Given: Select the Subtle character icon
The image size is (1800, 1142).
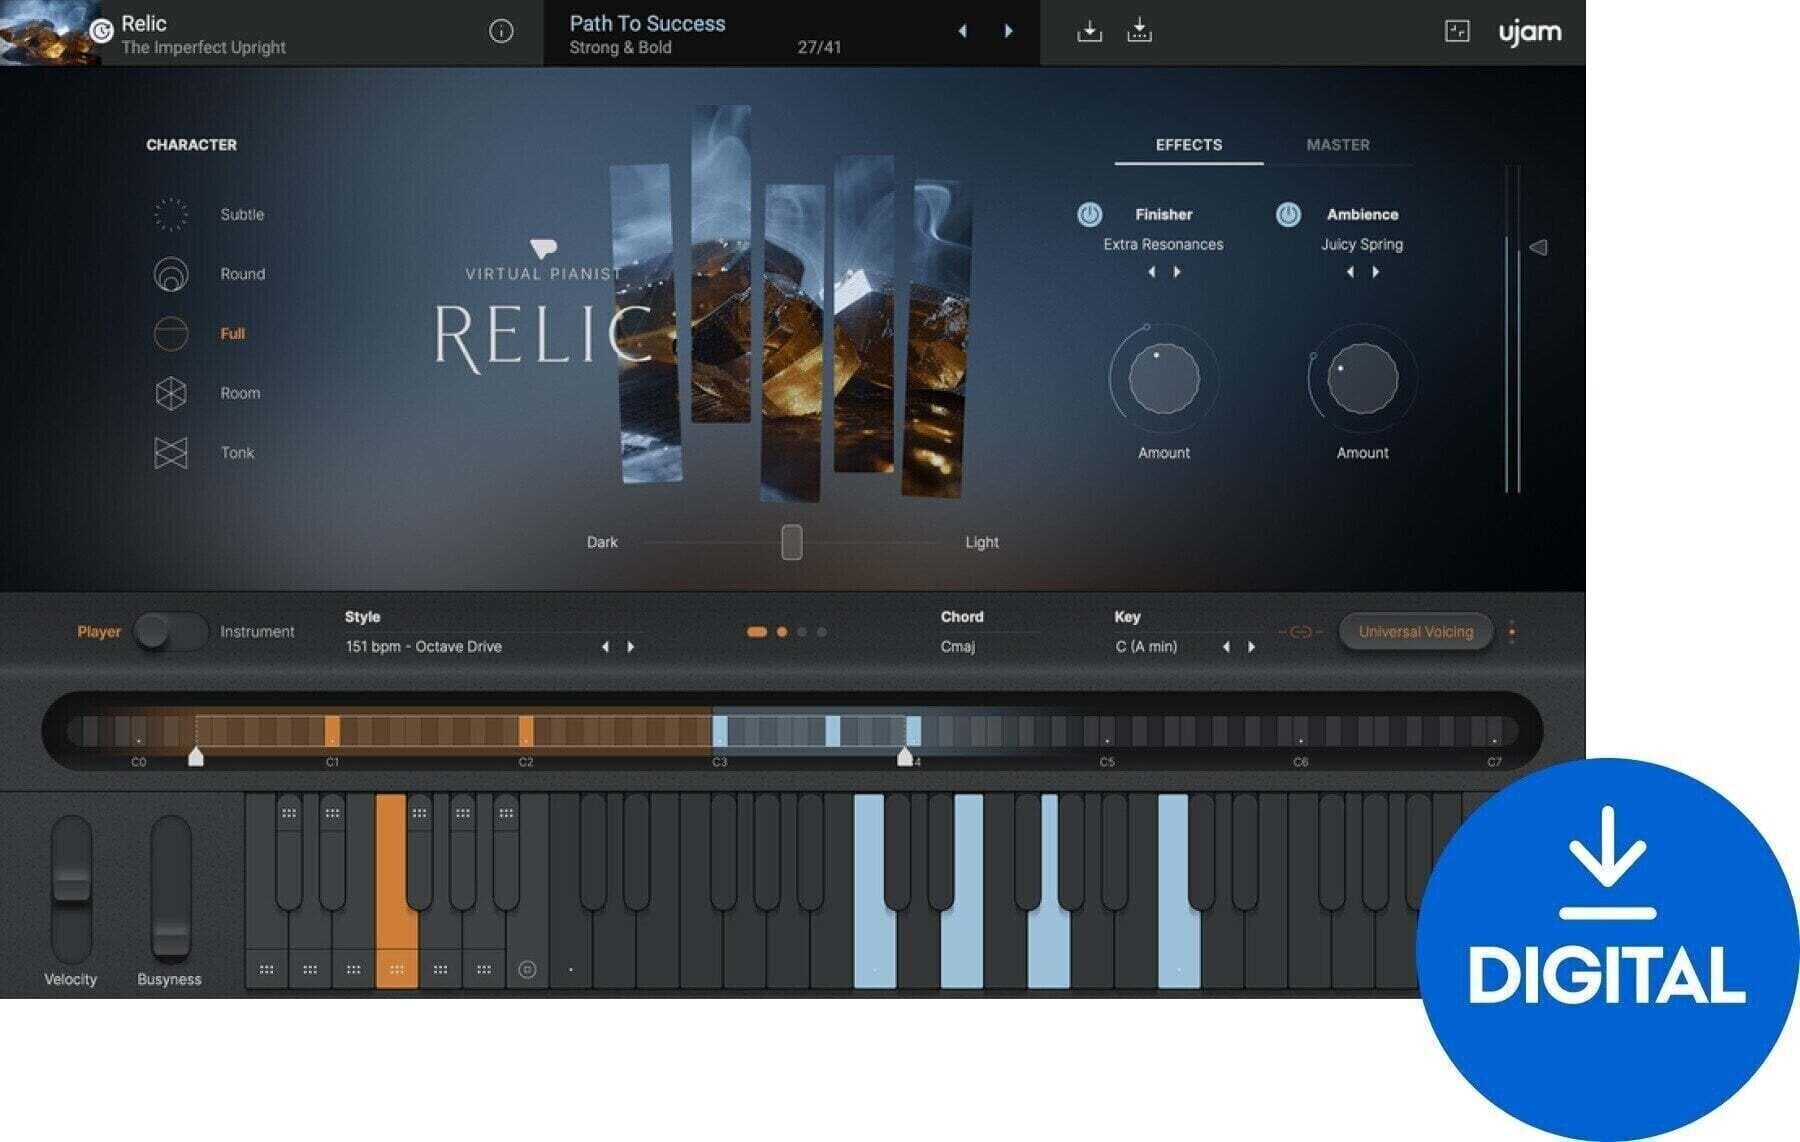Looking at the screenshot, I should tap(171, 214).
